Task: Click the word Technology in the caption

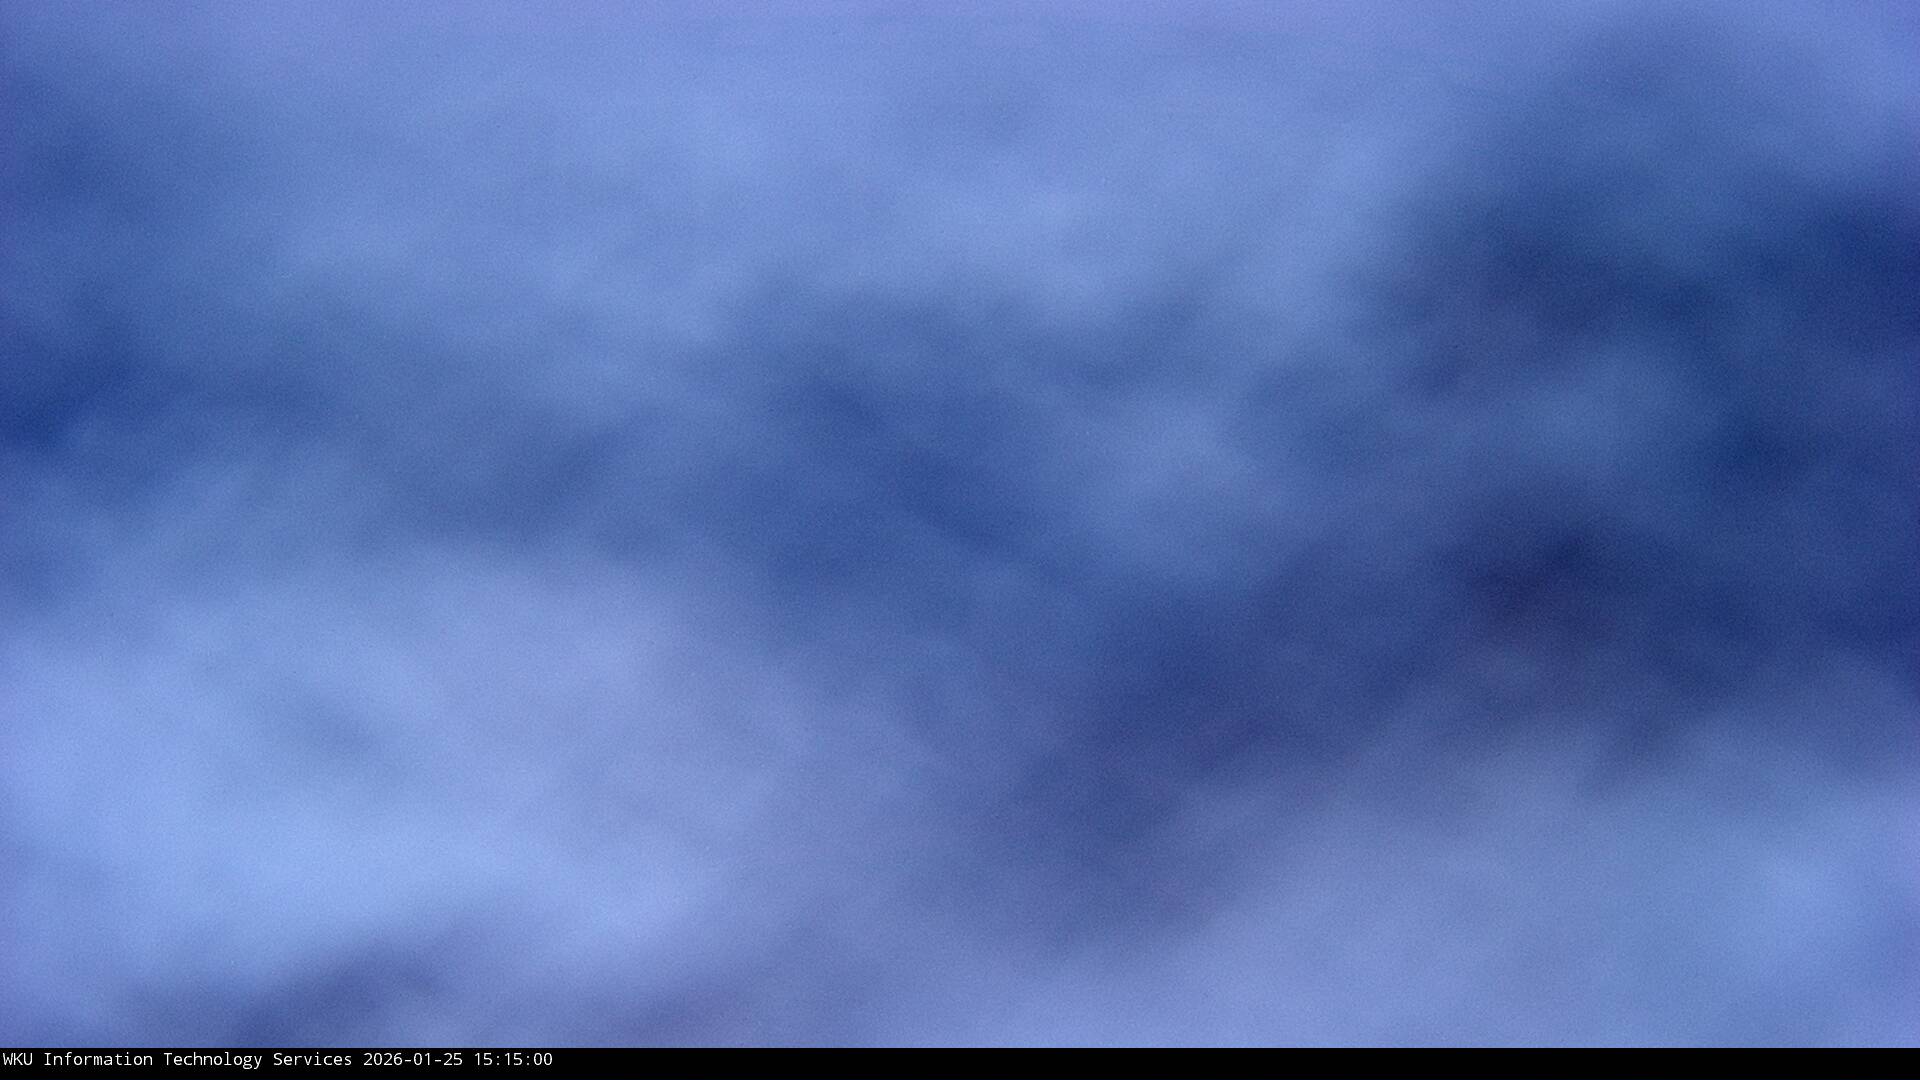Action: (212, 1059)
